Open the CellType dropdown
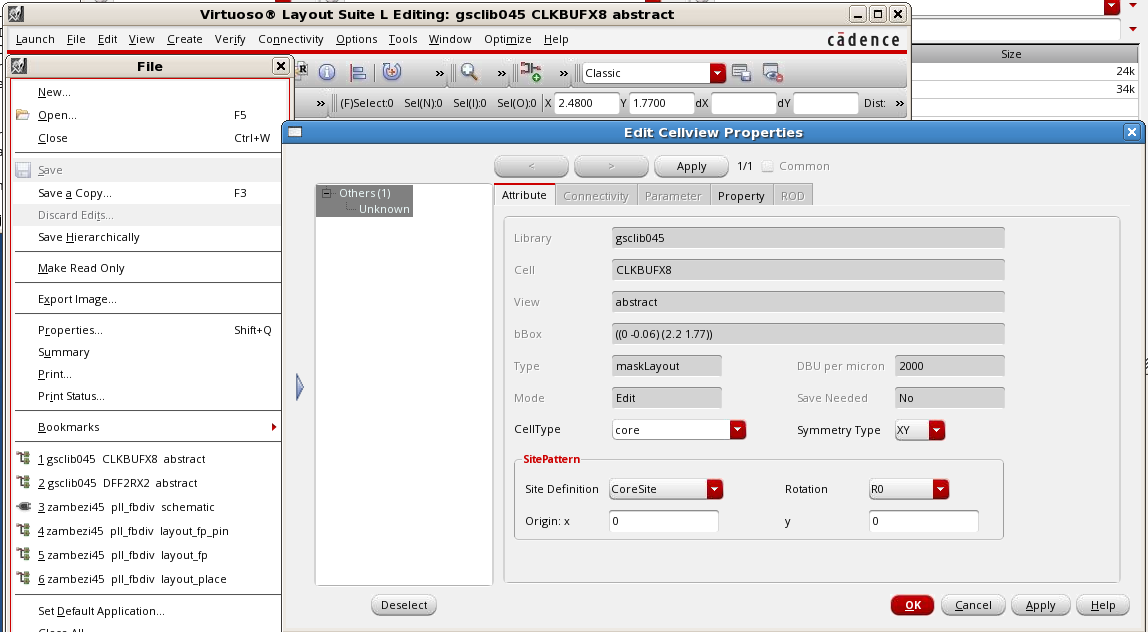Image resolution: width=1148 pixels, height=632 pixels. click(x=738, y=430)
